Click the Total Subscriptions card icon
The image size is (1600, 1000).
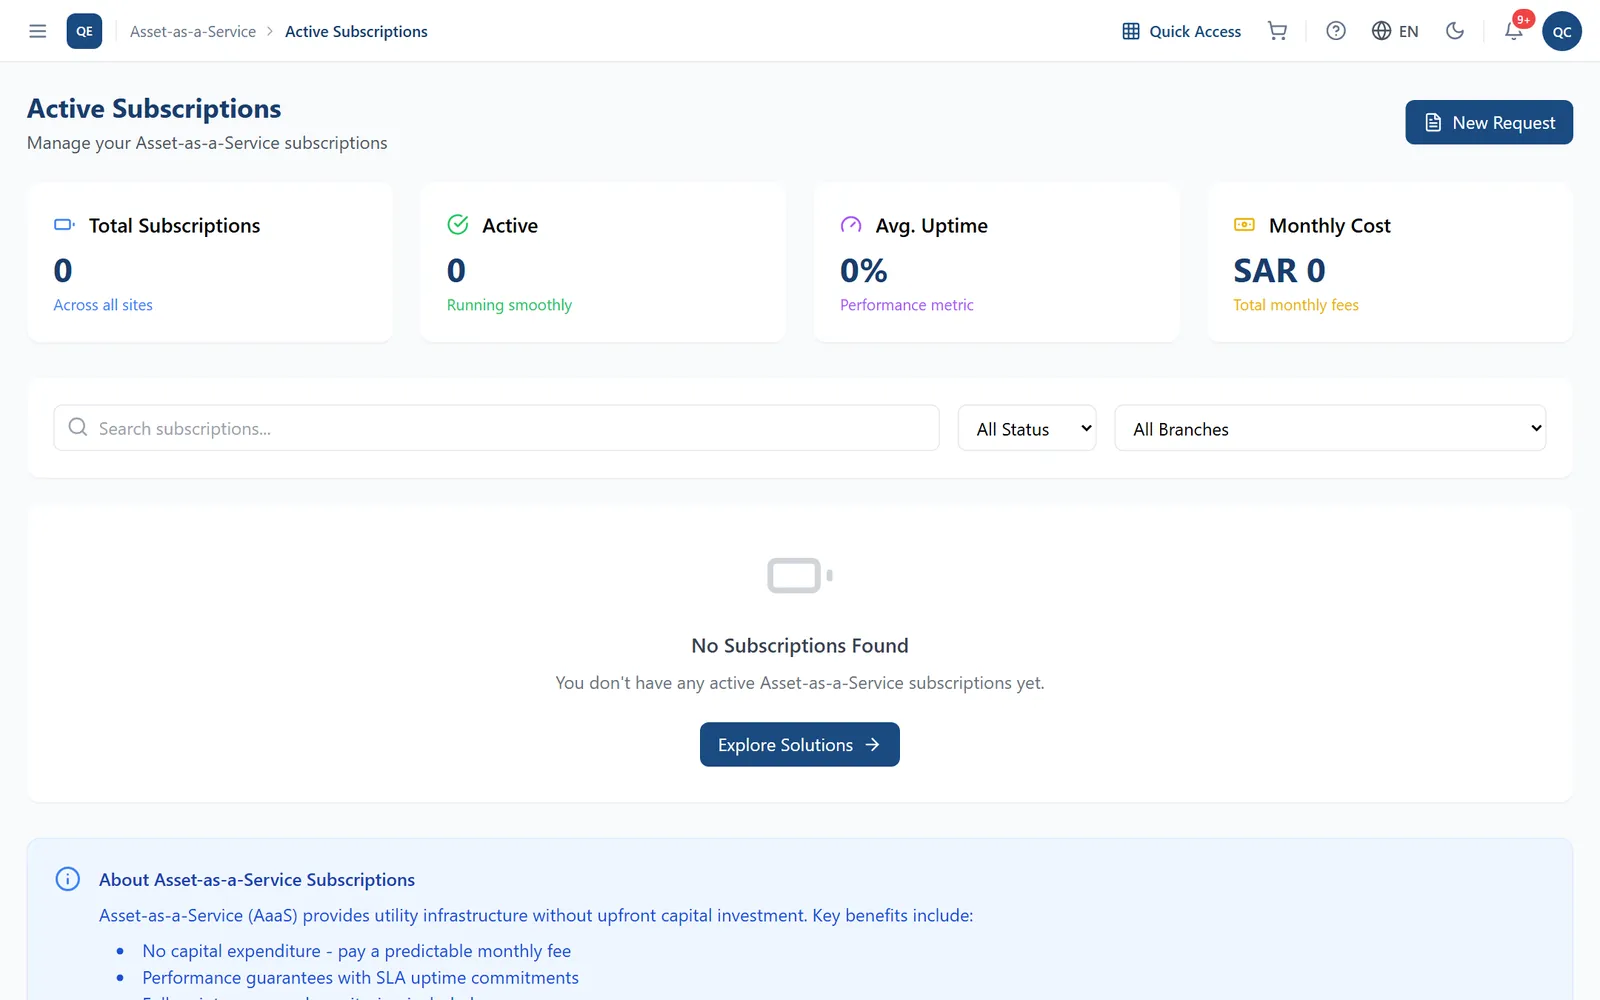pos(64,225)
